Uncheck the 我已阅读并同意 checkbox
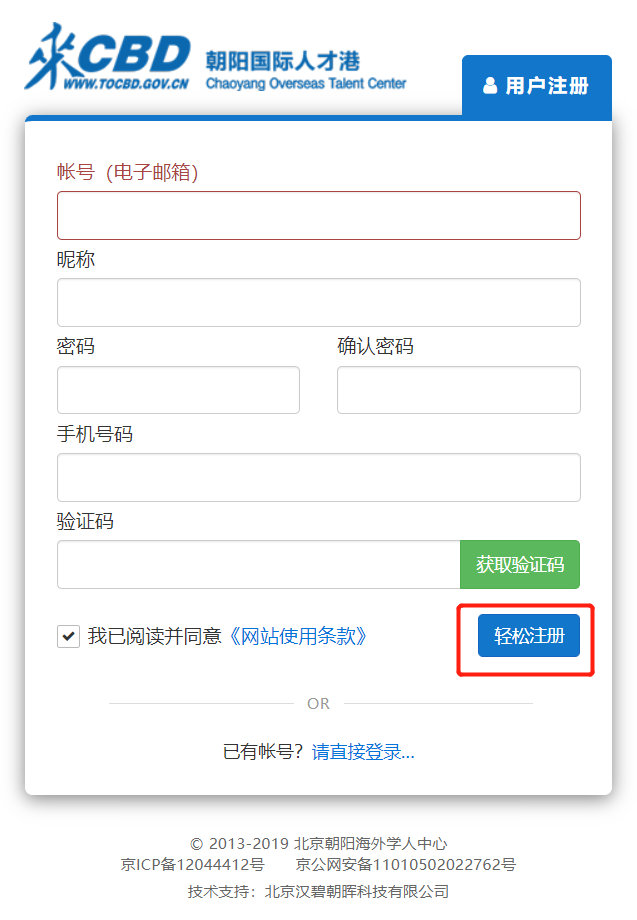 pyautogui.click(x=69, y=636)
